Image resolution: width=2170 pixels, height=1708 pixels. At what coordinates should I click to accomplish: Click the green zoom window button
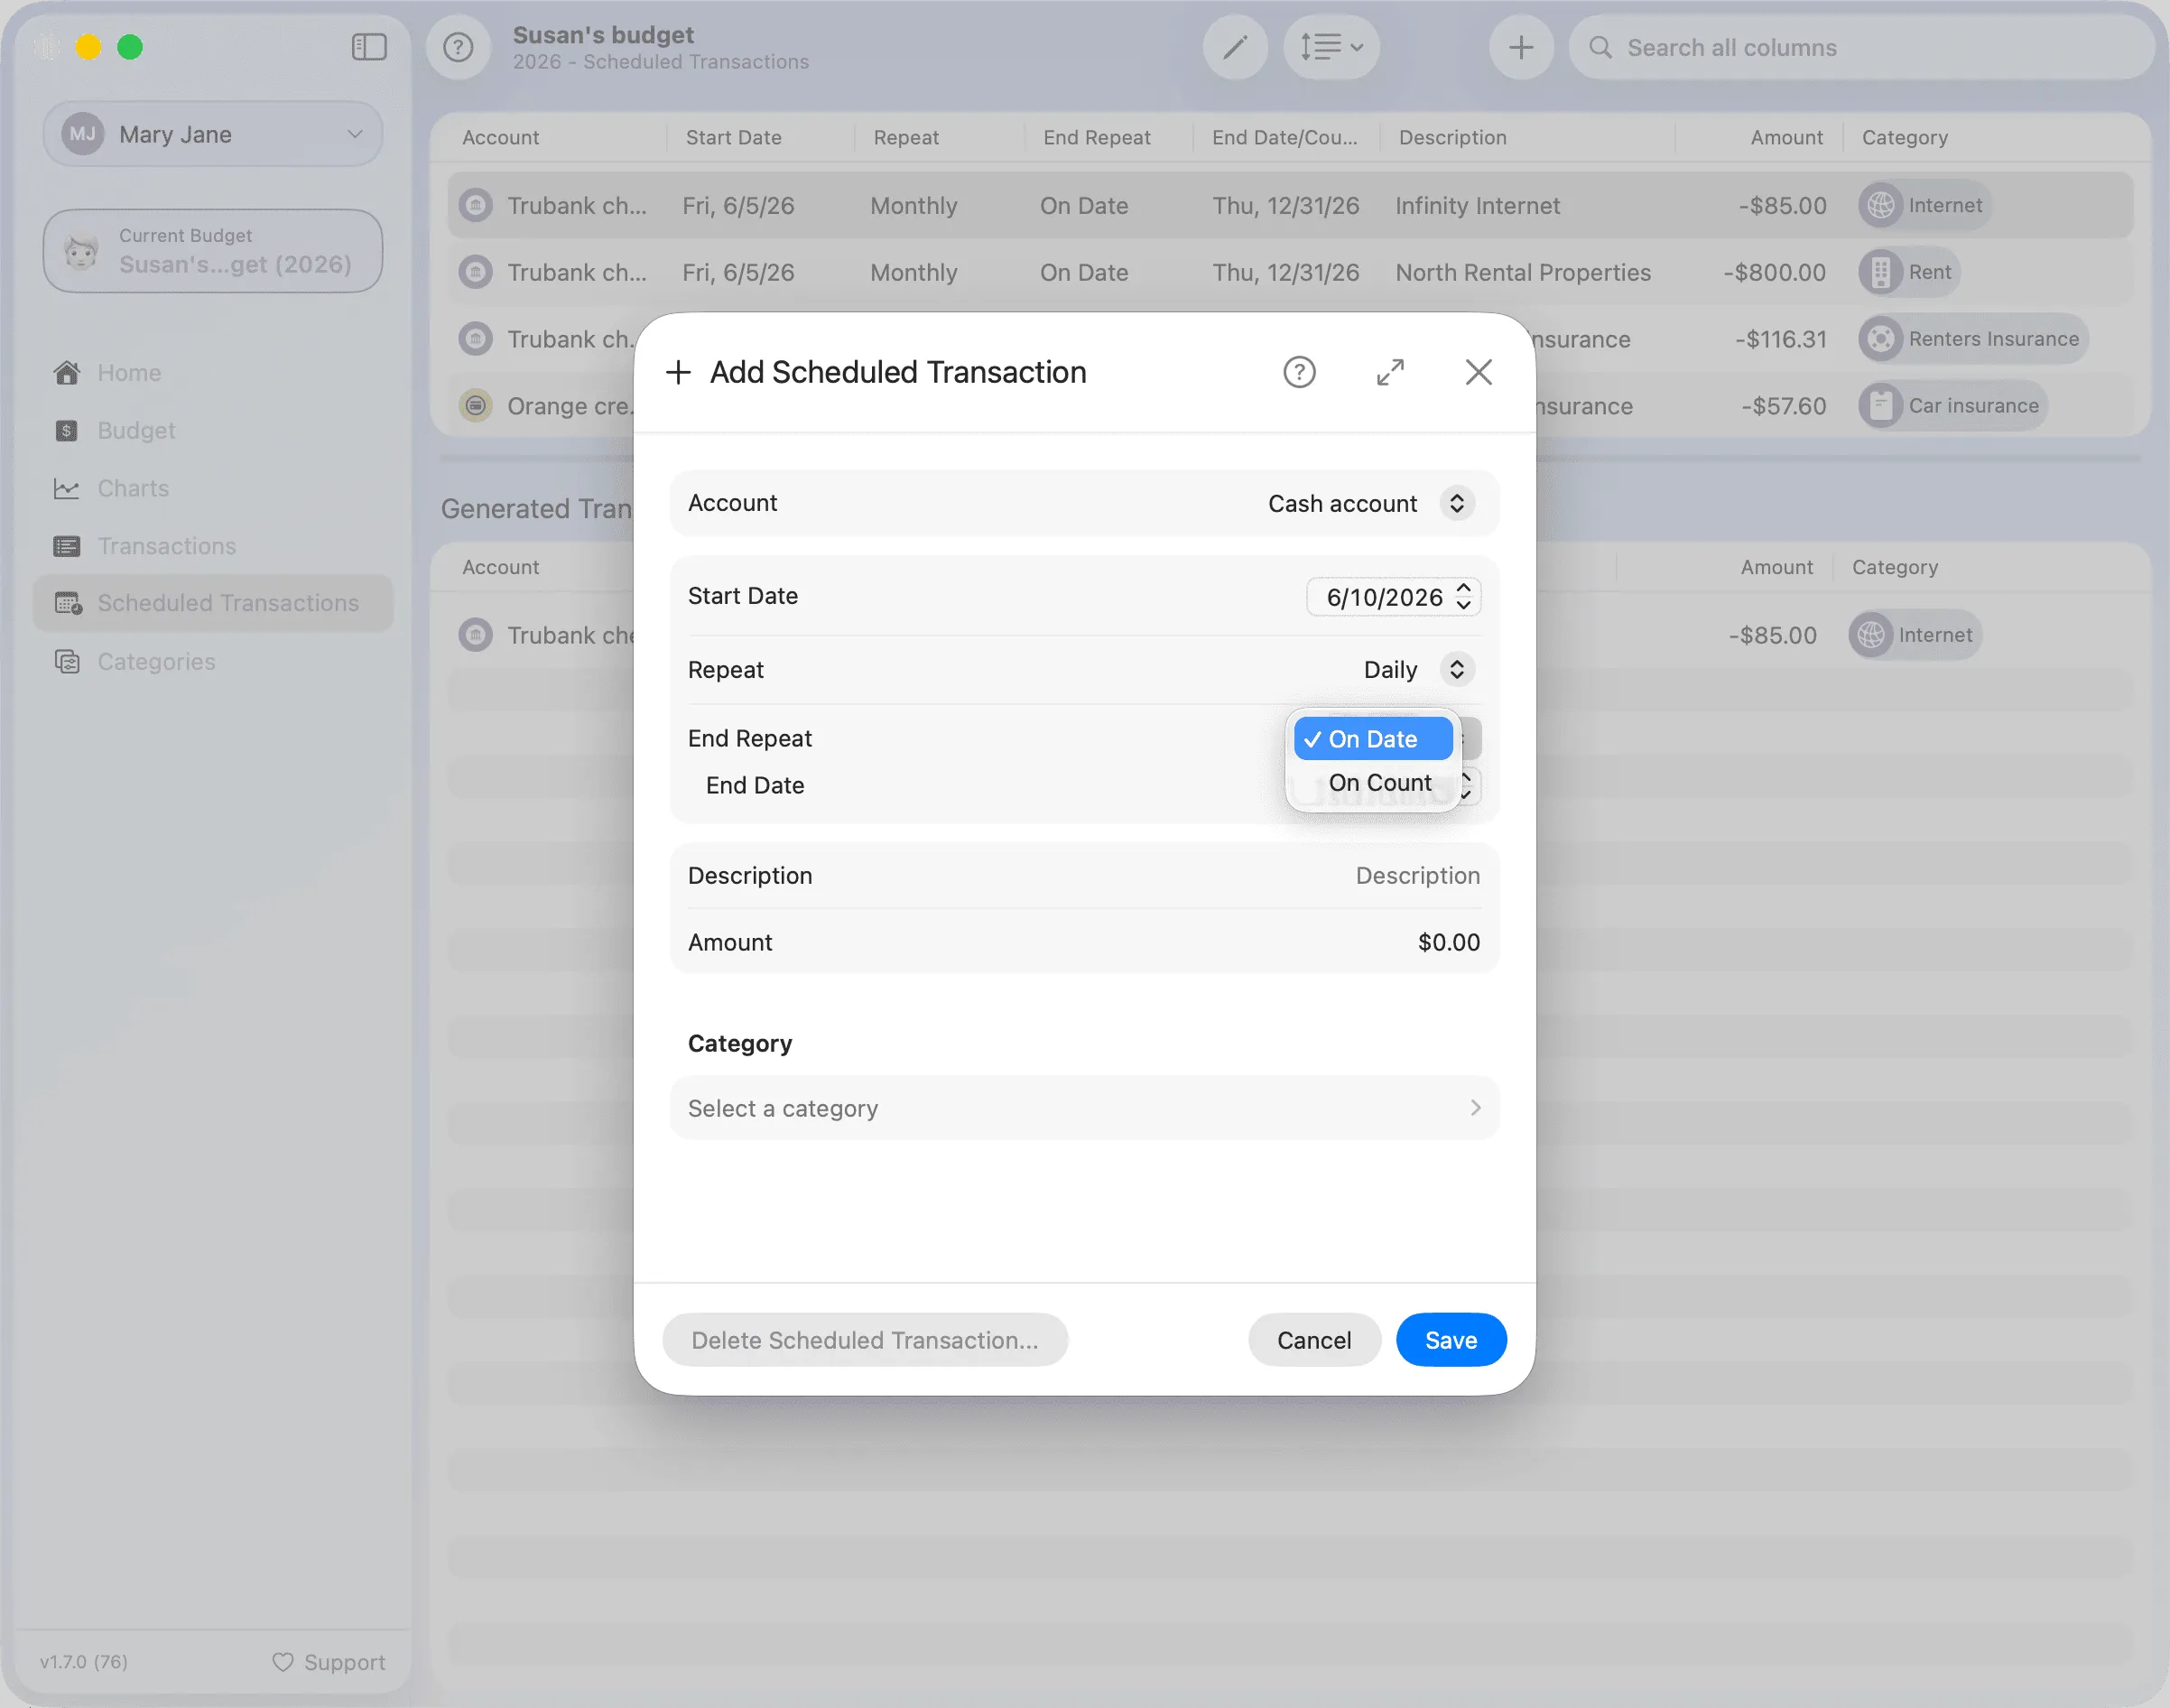130,47
